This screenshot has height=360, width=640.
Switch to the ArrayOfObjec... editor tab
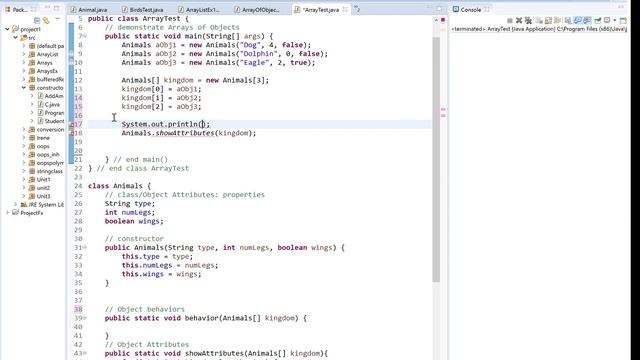click(257, 9)
